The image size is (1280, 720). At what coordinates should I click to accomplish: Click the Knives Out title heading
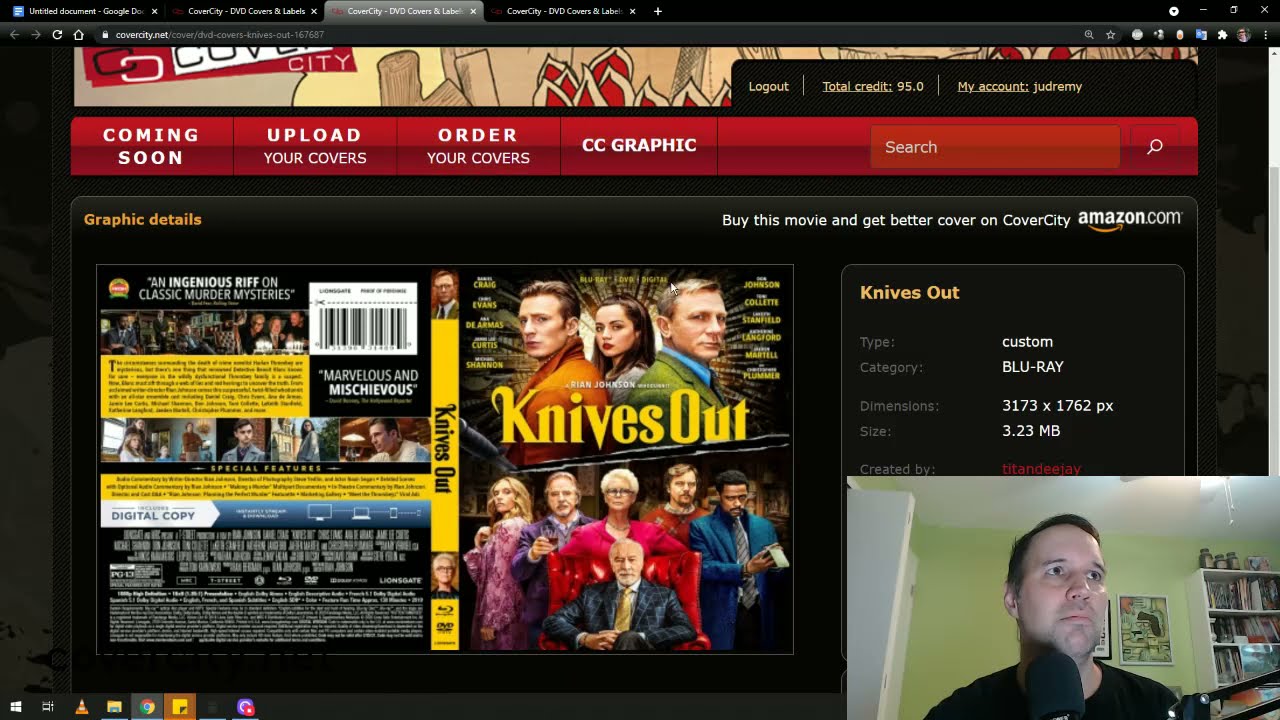(909, 293)
